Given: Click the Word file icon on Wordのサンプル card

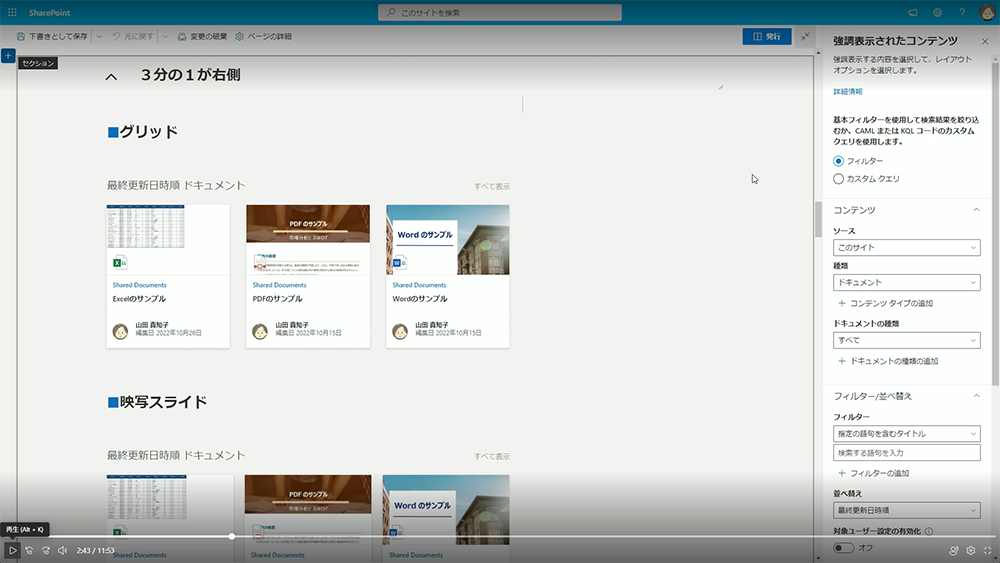Looking at the screenshot, I should (399, 262).
